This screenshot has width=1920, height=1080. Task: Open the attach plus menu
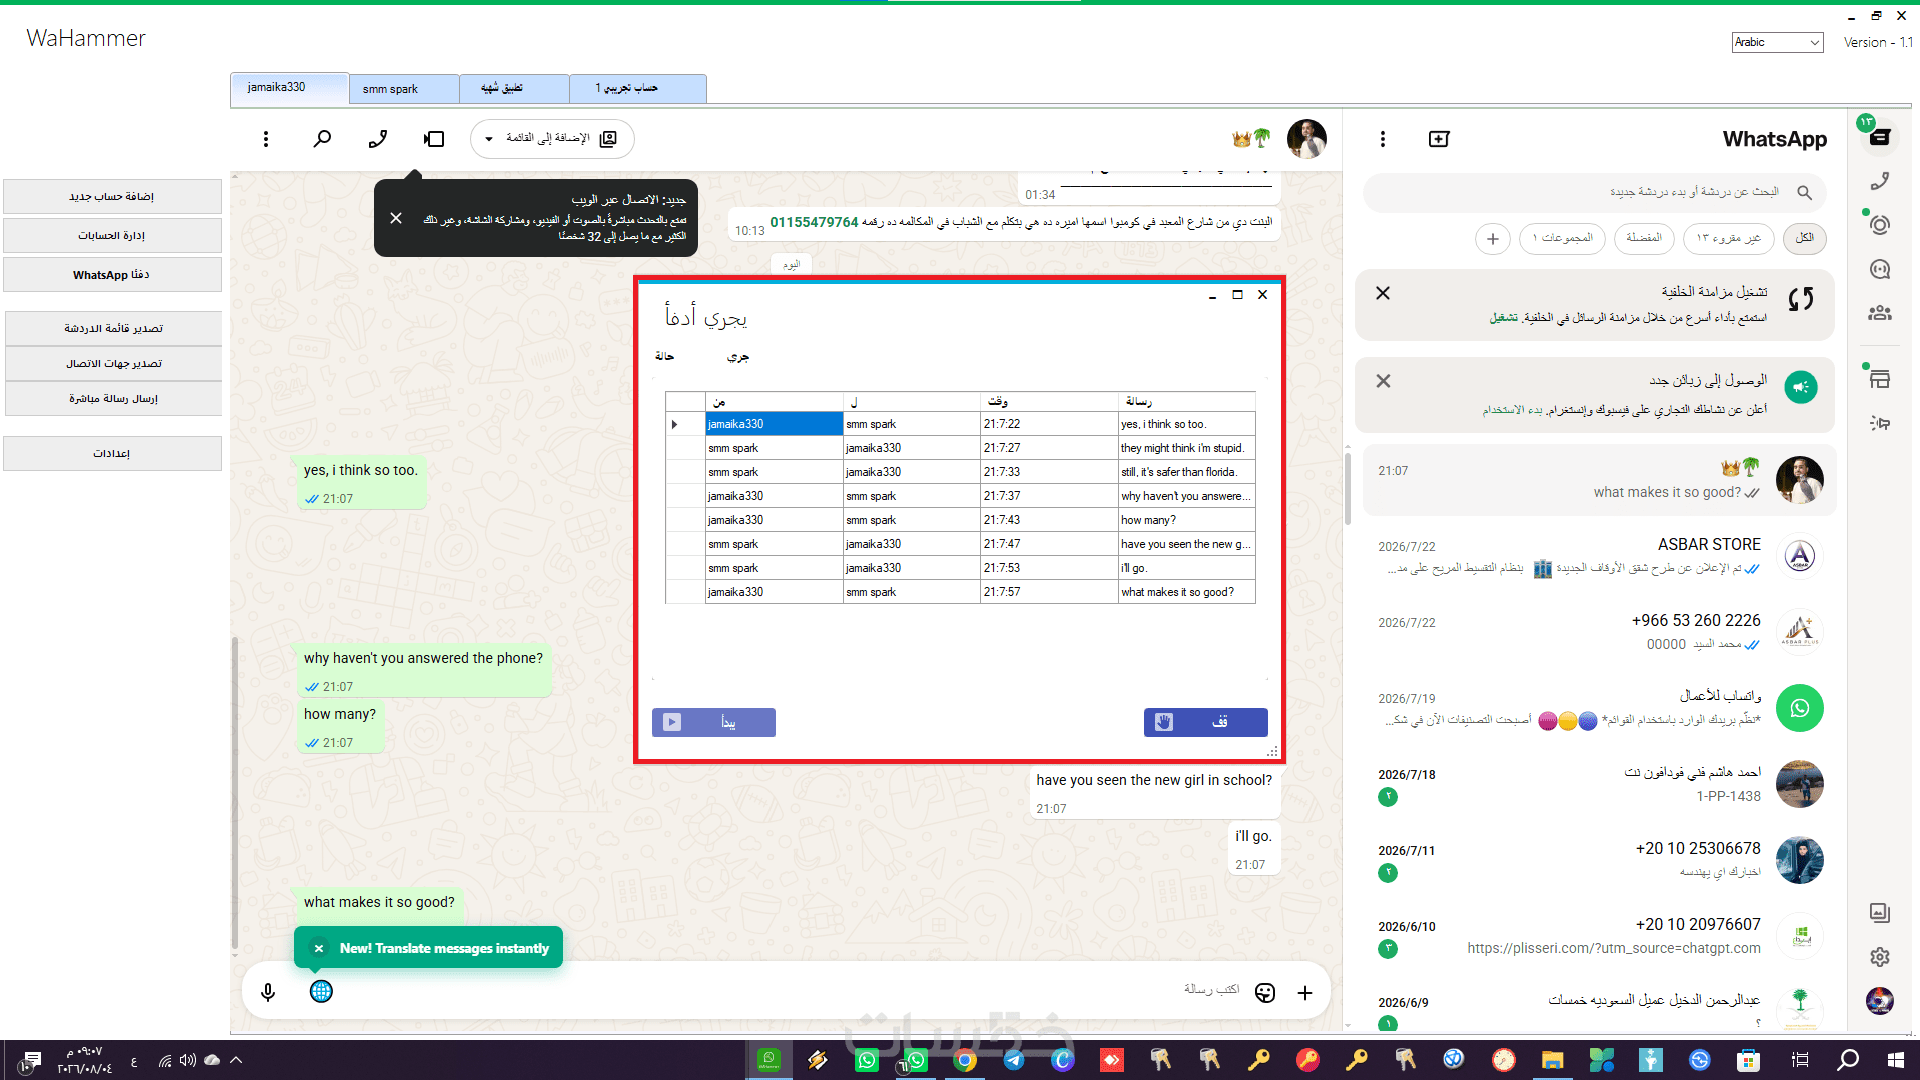(x=1305, y=992)
